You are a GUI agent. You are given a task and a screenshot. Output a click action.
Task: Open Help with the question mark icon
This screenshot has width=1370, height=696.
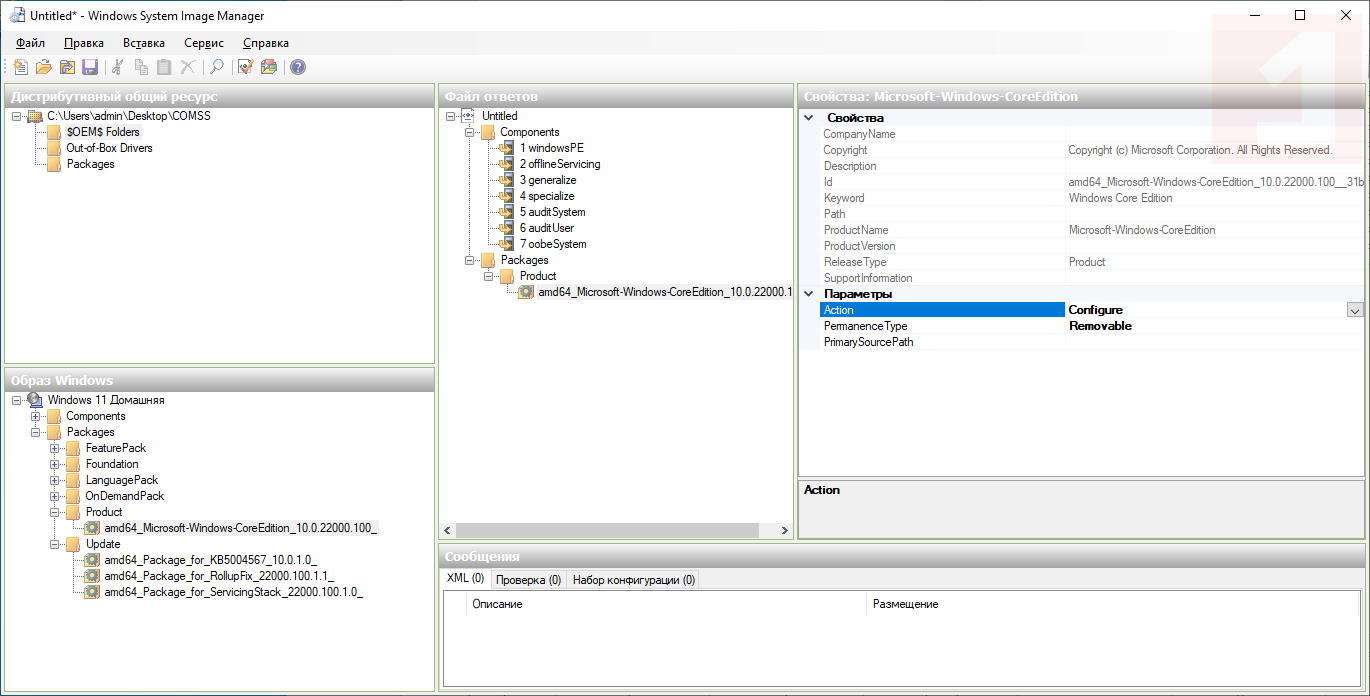(297, 67)
